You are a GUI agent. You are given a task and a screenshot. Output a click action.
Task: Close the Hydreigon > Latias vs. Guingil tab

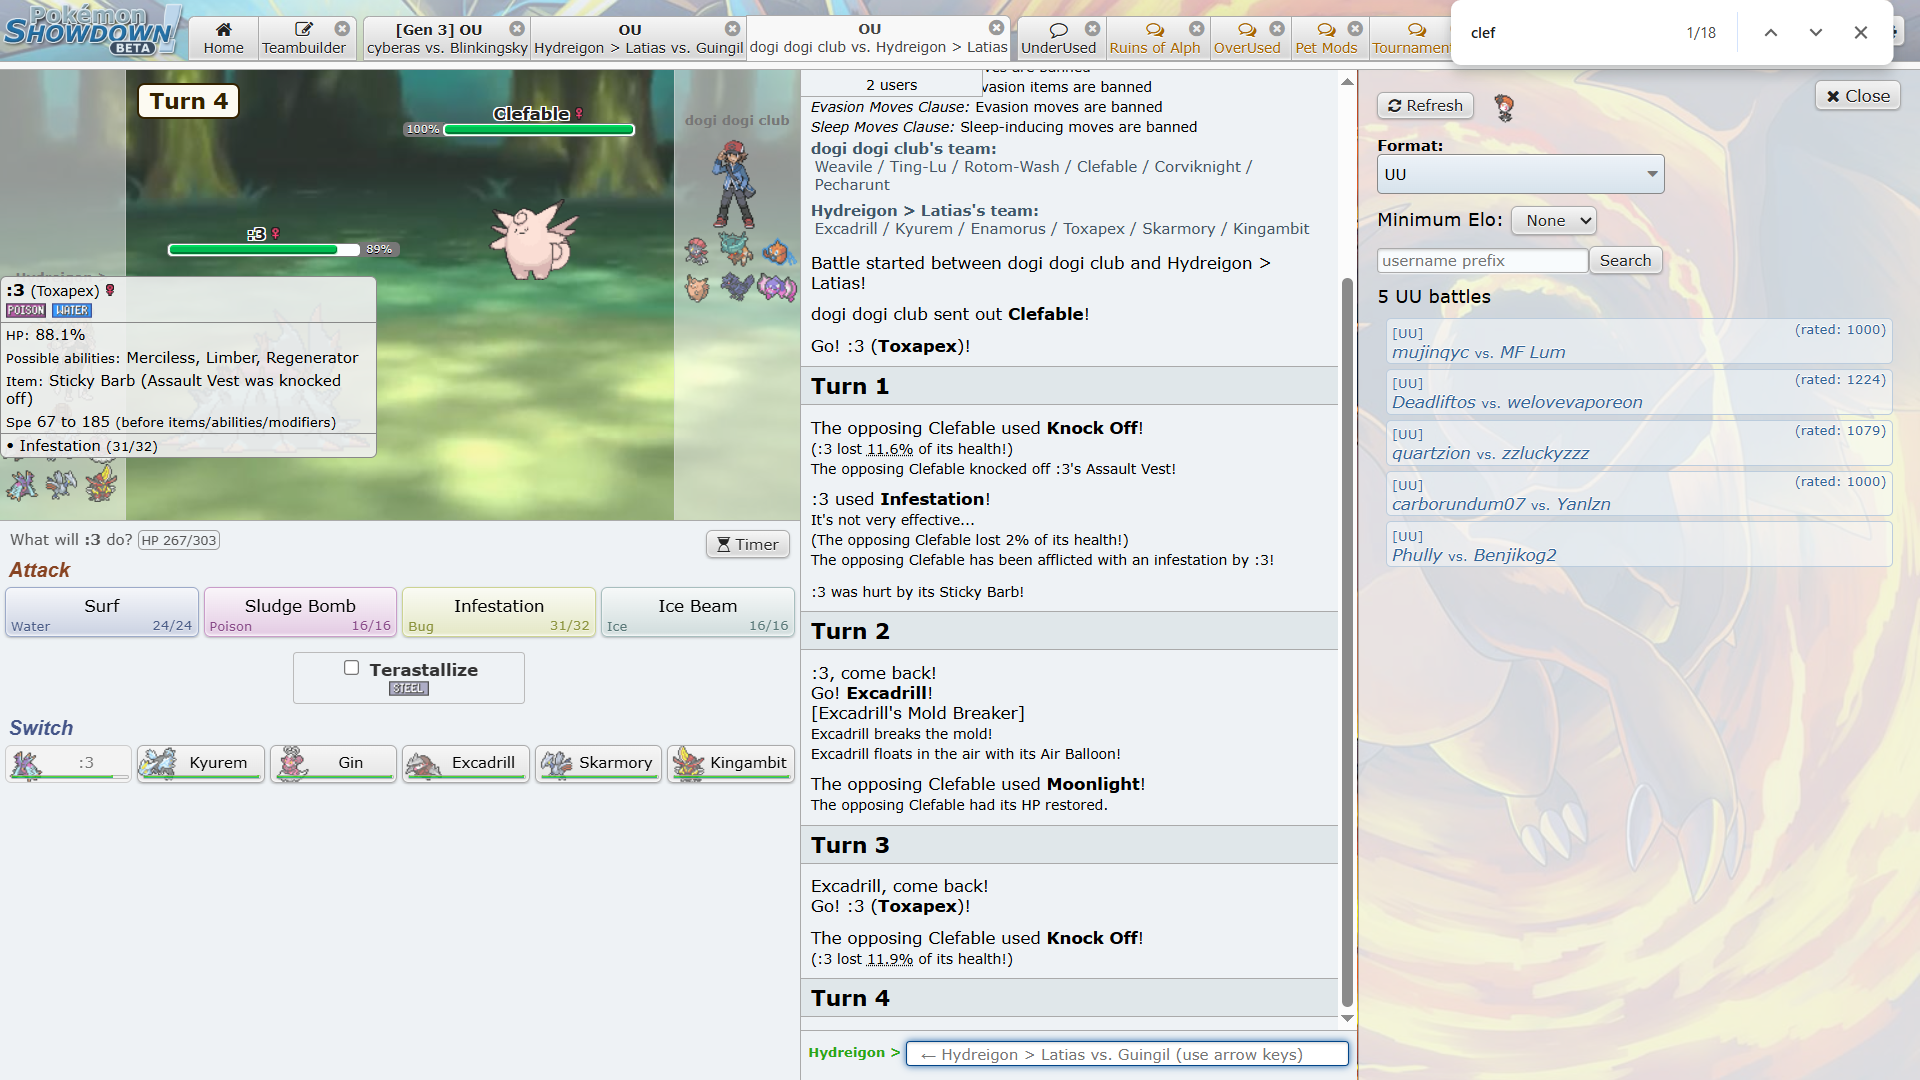point(733,29)
